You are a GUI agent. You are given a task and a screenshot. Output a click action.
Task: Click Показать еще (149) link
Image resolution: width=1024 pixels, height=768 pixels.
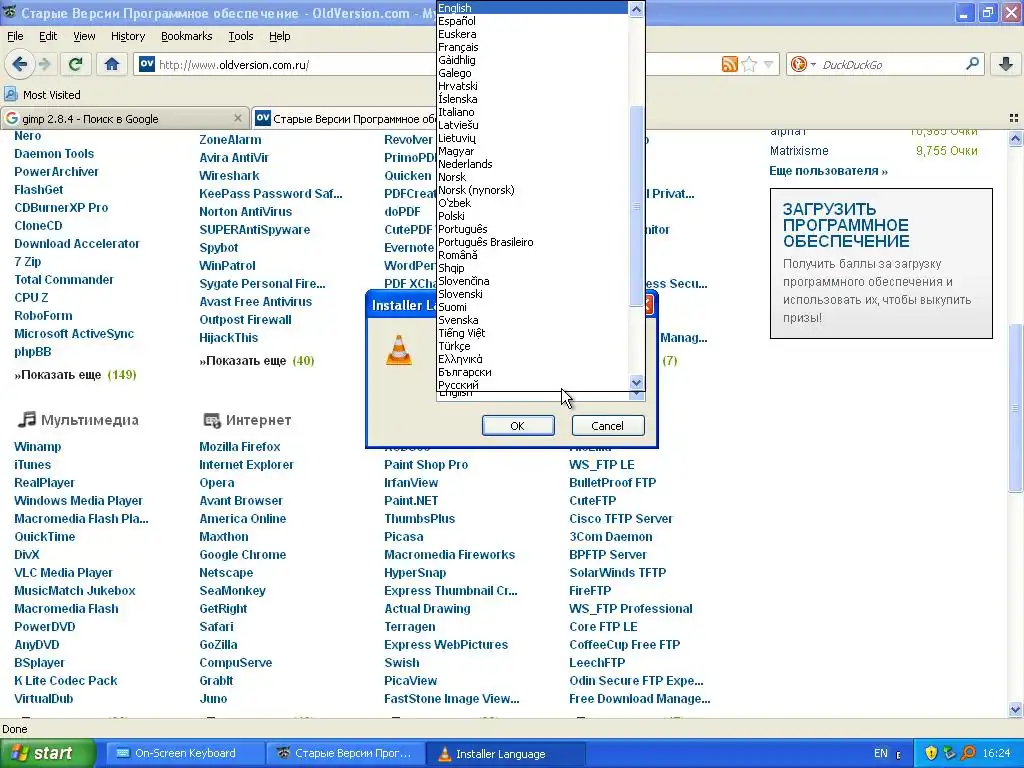(75, 375)
